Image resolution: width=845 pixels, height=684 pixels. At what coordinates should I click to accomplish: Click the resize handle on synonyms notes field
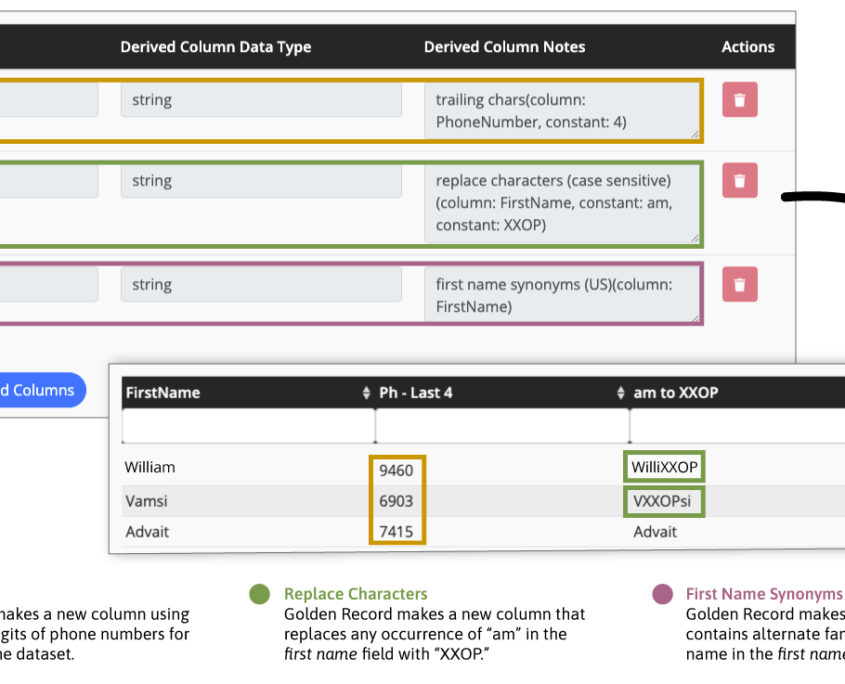(x=693, y=316)
